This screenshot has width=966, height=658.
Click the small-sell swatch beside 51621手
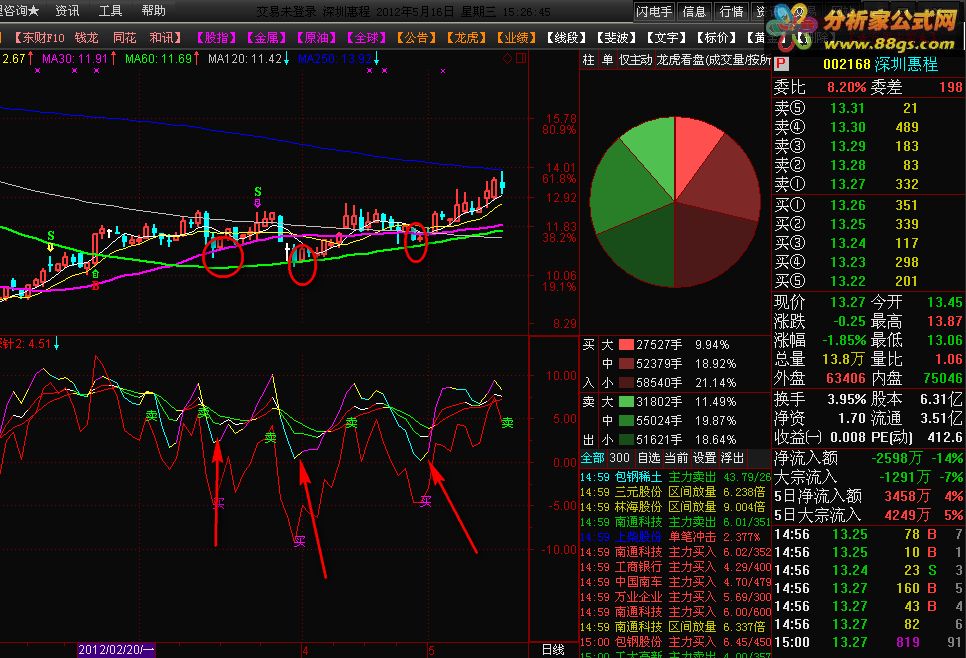click(626, 440)
